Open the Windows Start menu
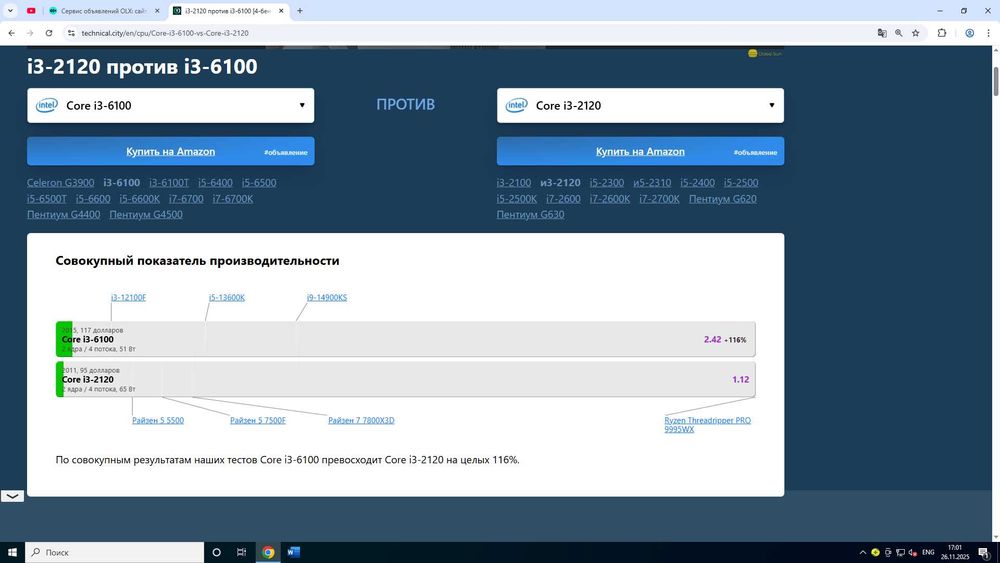This screenshot has height=563, width=1000. 12,553
